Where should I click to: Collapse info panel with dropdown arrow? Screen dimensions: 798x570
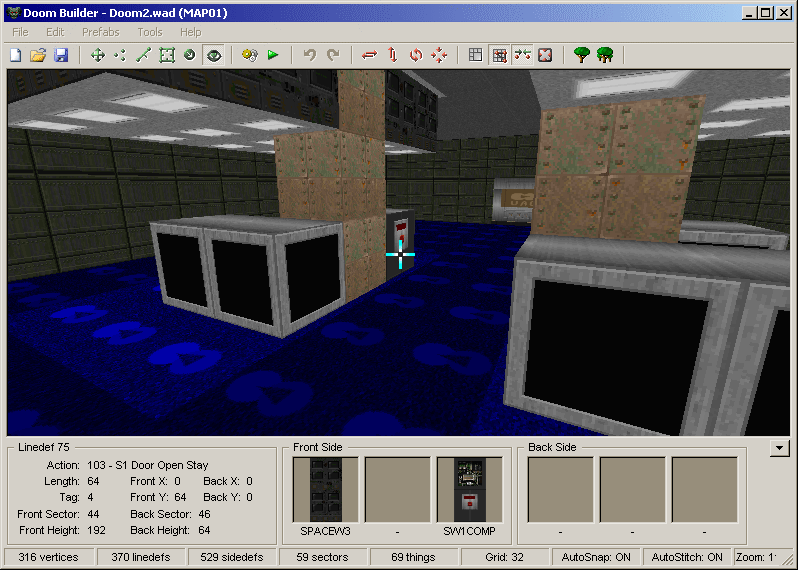click(x=779, y=448)
